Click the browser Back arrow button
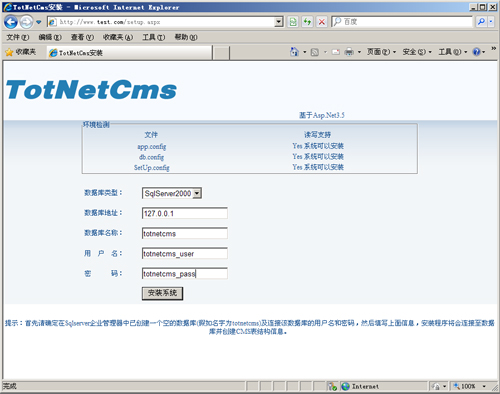The image size is (500, 394). [11, 22]
